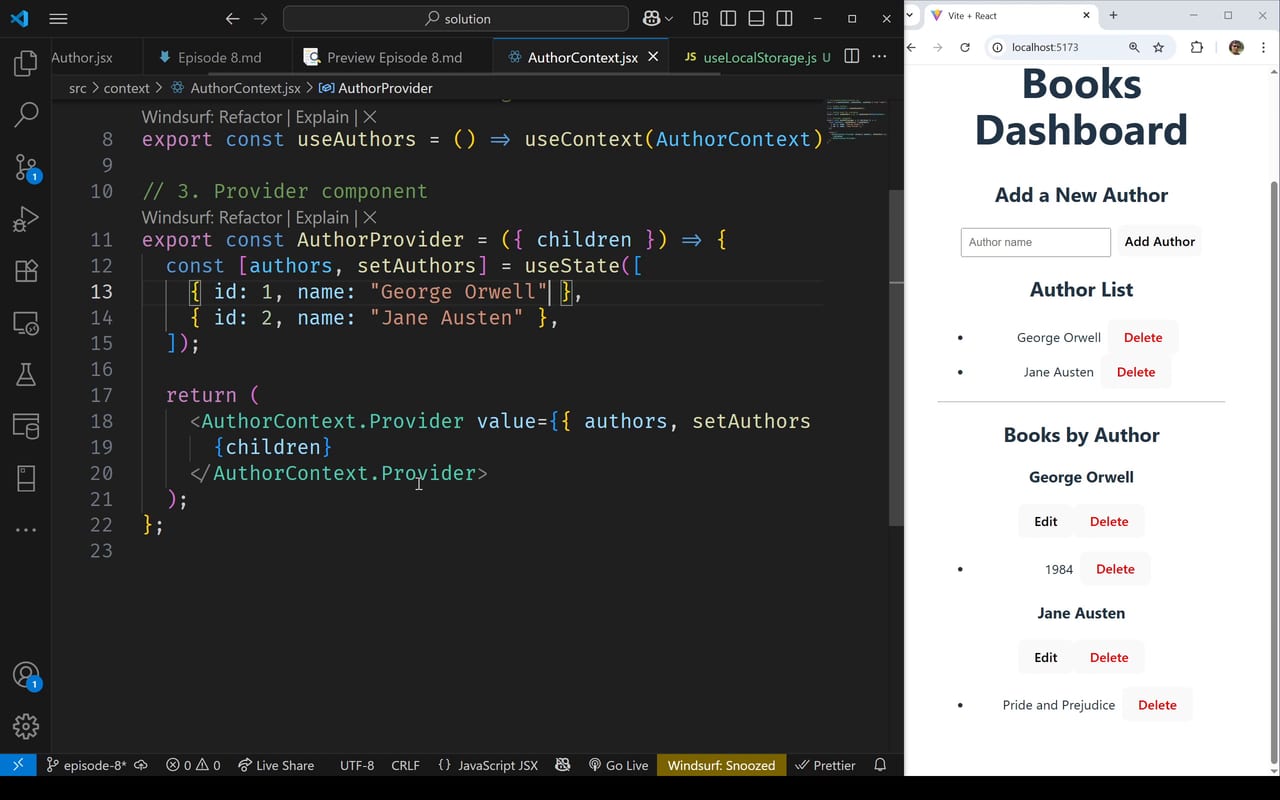Screen dimensions: 1280x800
Task: Click Edit under the Jane Austen heading
Action: 1046,657
